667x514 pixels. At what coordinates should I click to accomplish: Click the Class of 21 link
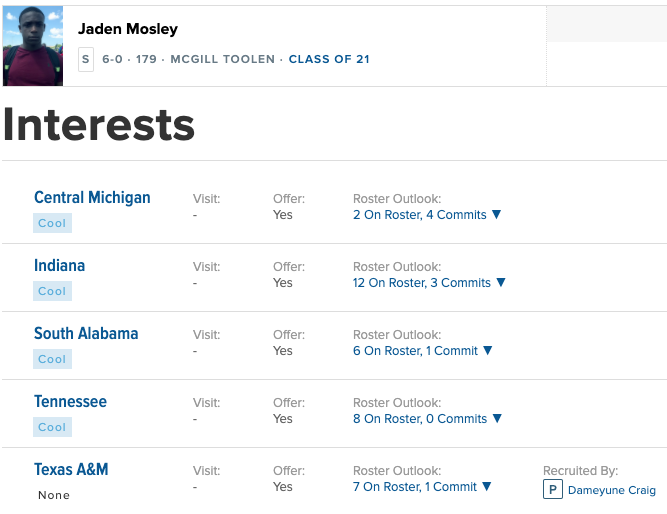coord(329,59)
